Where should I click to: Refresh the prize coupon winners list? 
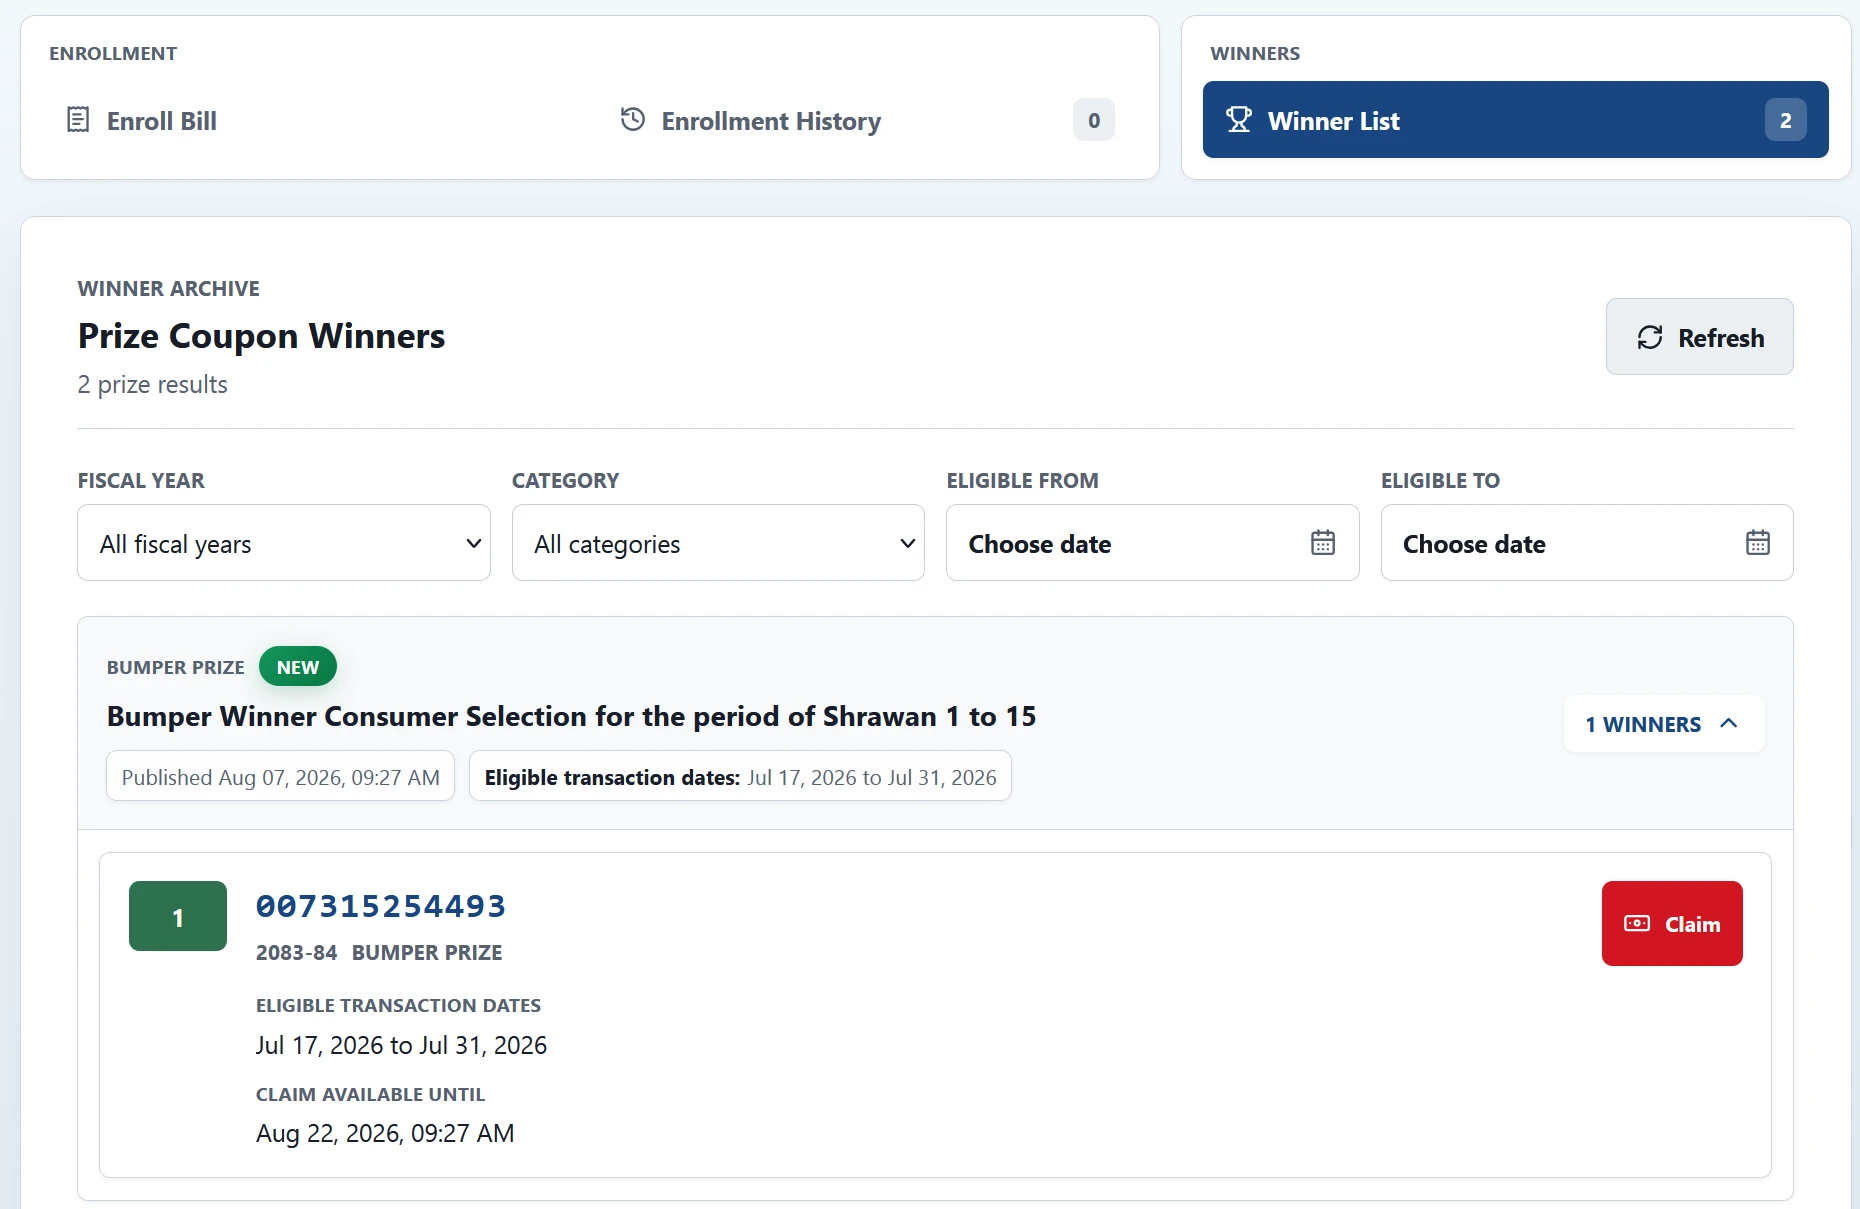pyautogui.click(x=1700, y=337)
